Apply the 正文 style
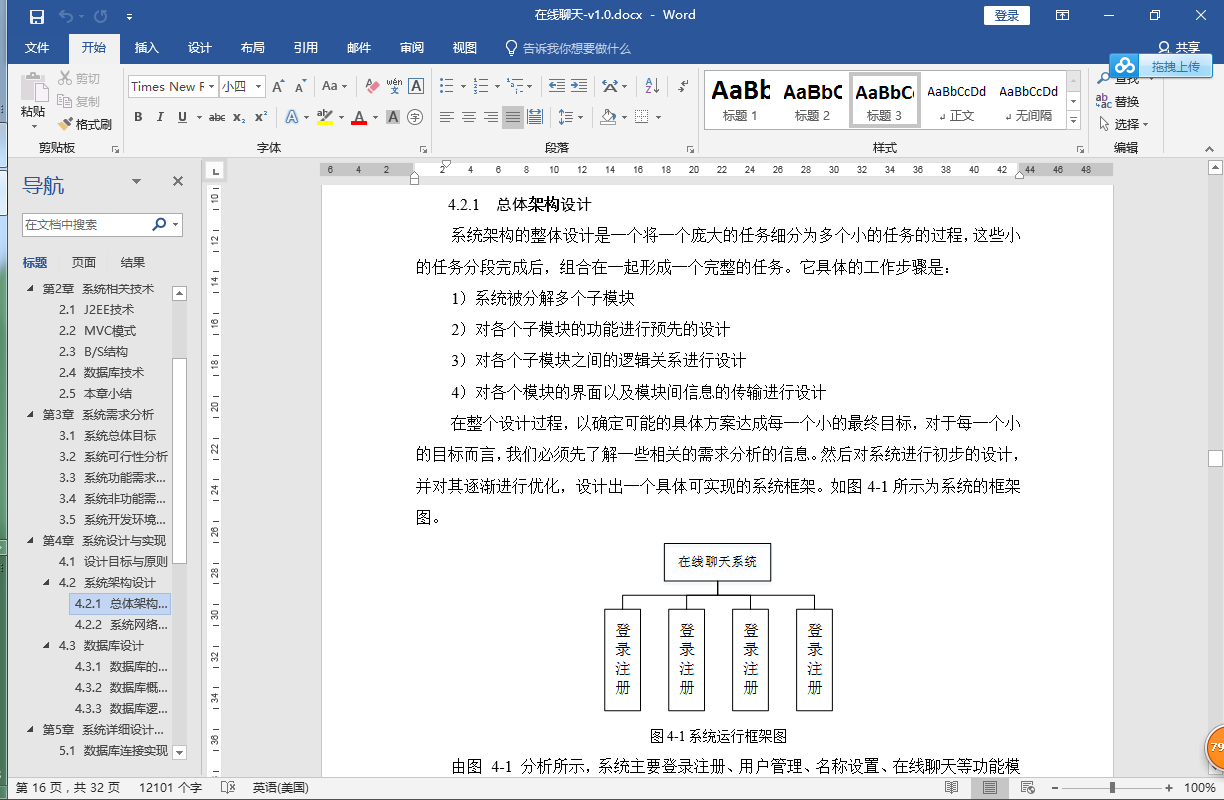 pos(957,99)
